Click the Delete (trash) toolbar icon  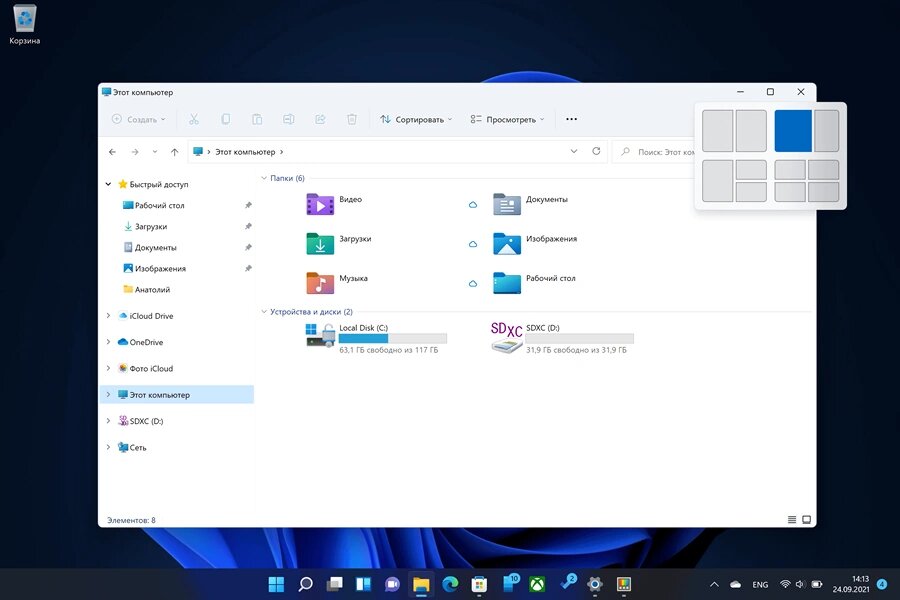click(x=351, y=119)
